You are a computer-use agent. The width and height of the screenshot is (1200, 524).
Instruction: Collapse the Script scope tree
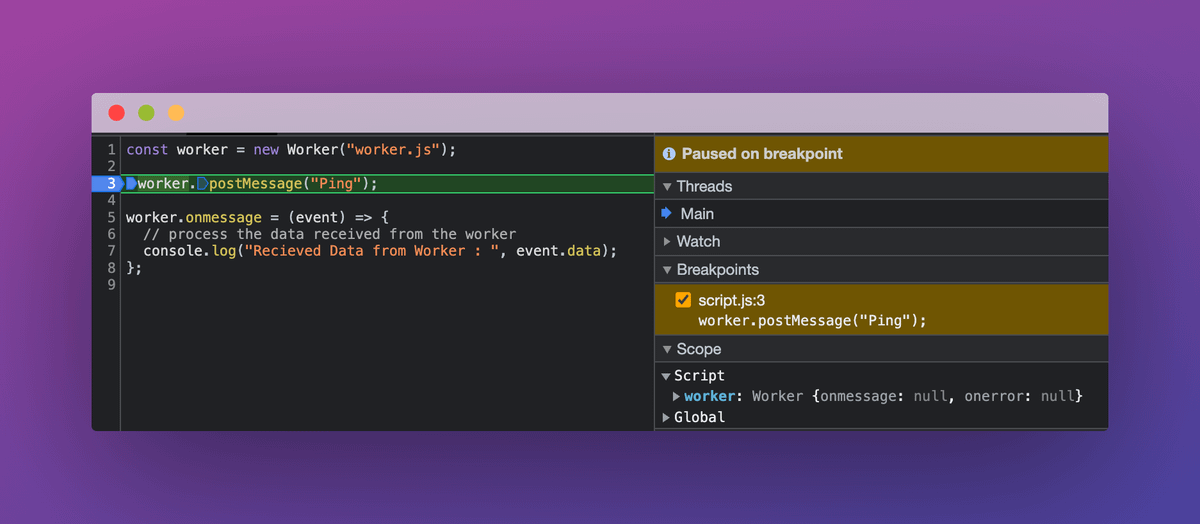click(666, 376)
